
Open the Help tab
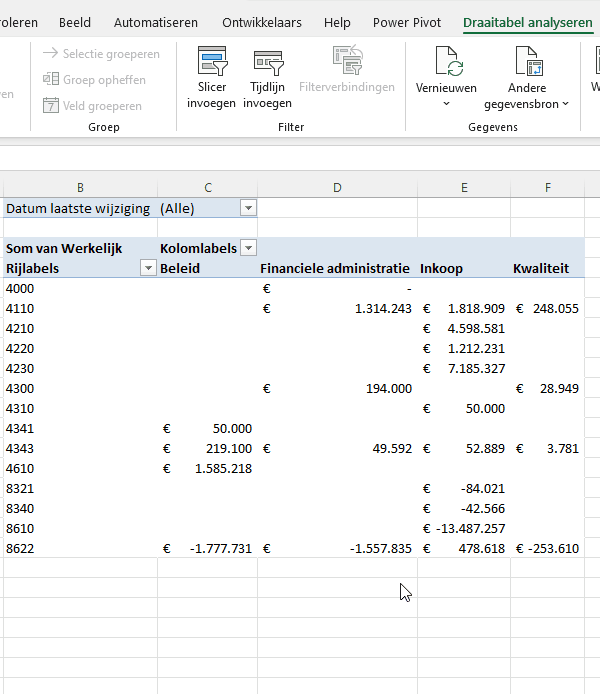[337, 22]
